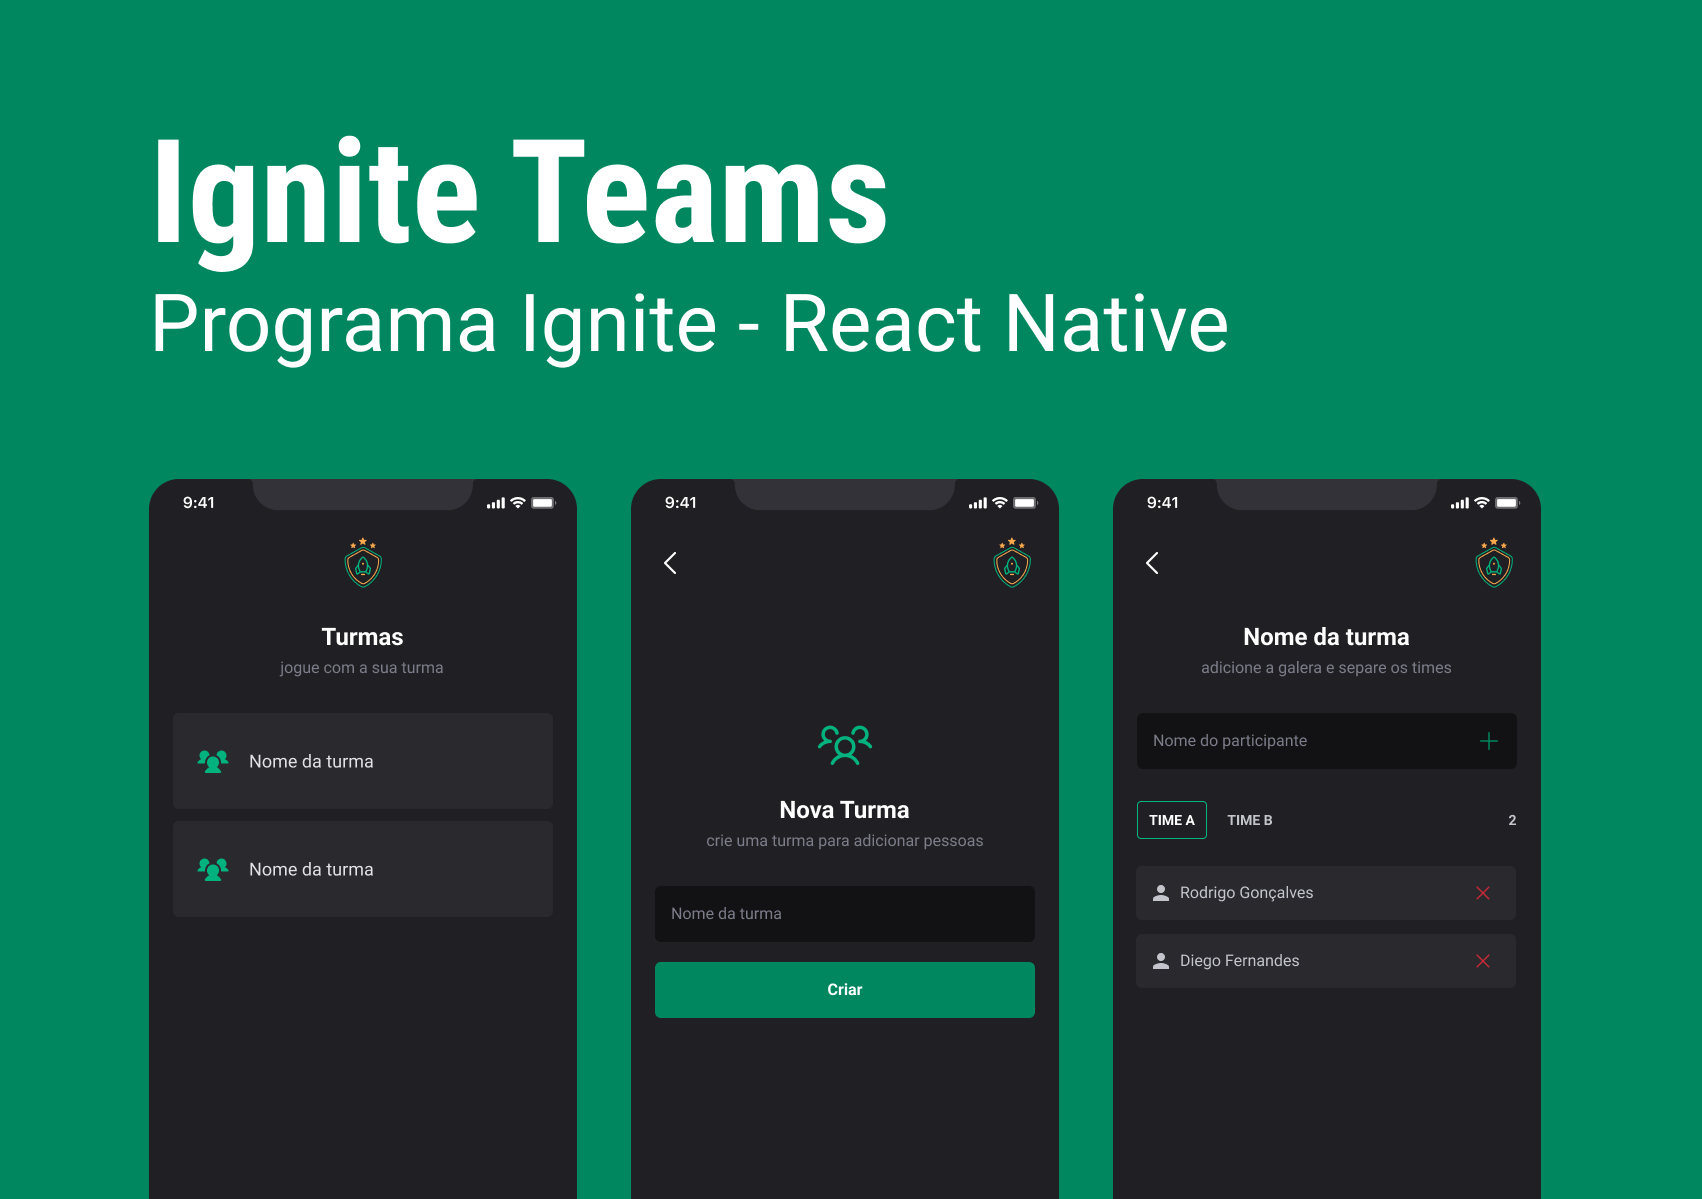Click the battery icon on Nova Turma screen

coord(1026,503)
